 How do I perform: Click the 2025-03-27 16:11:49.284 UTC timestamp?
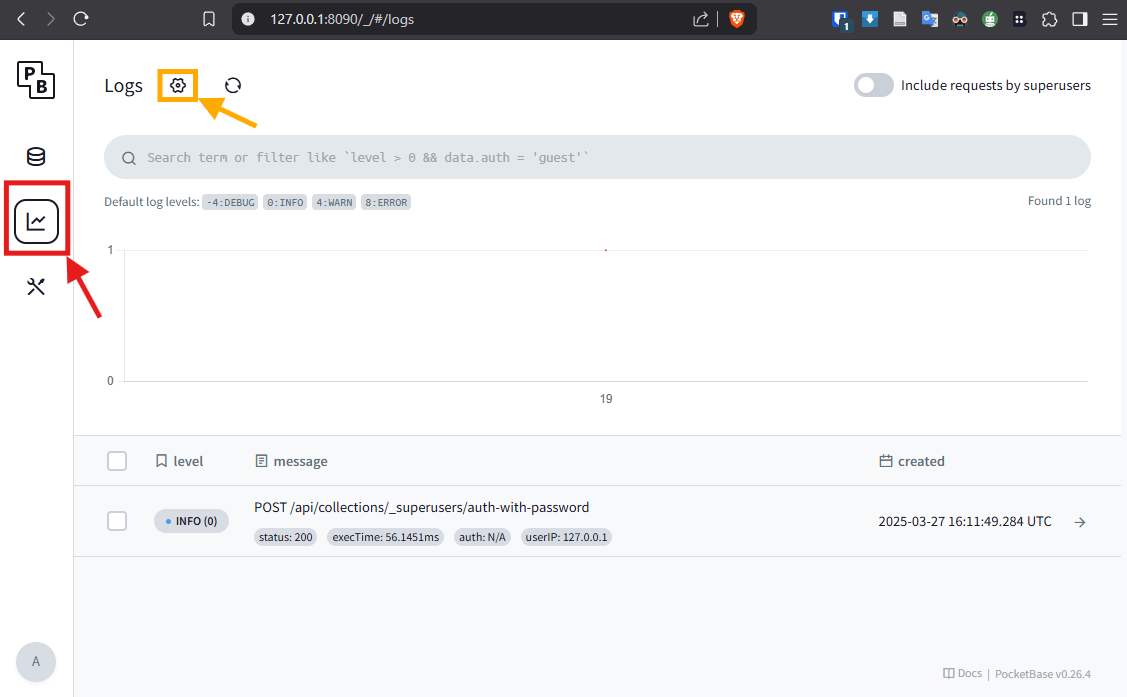pyautogui.click(x=965, y=521)
